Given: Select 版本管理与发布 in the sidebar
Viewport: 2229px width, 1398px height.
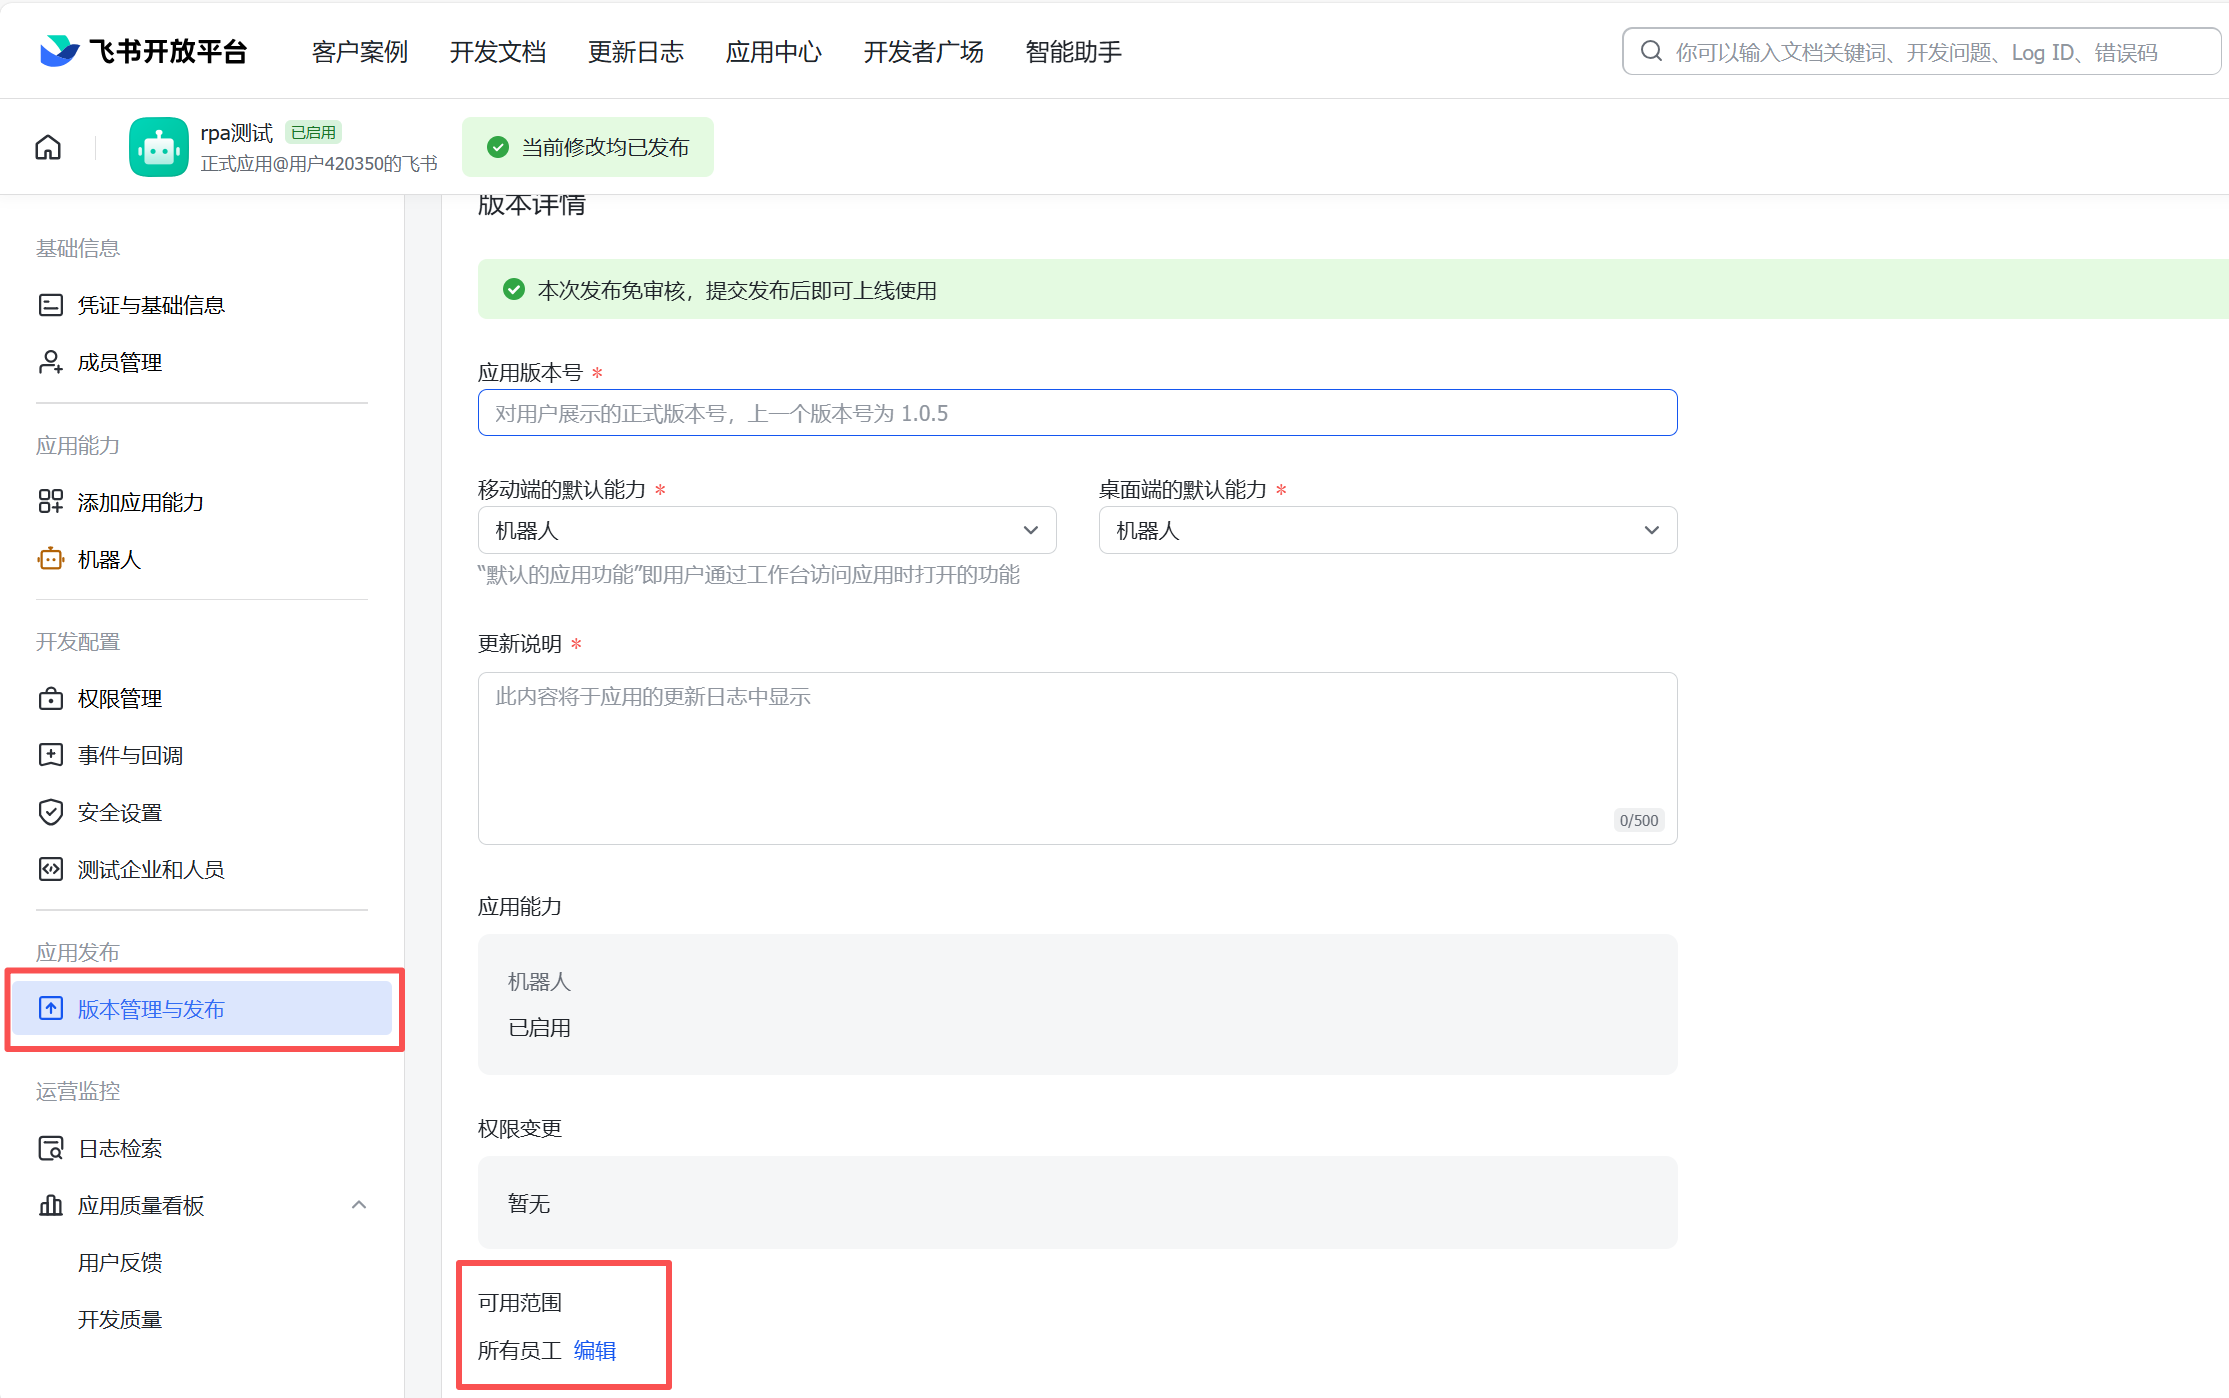Looking at the screenshot, I should [151, 1009].
